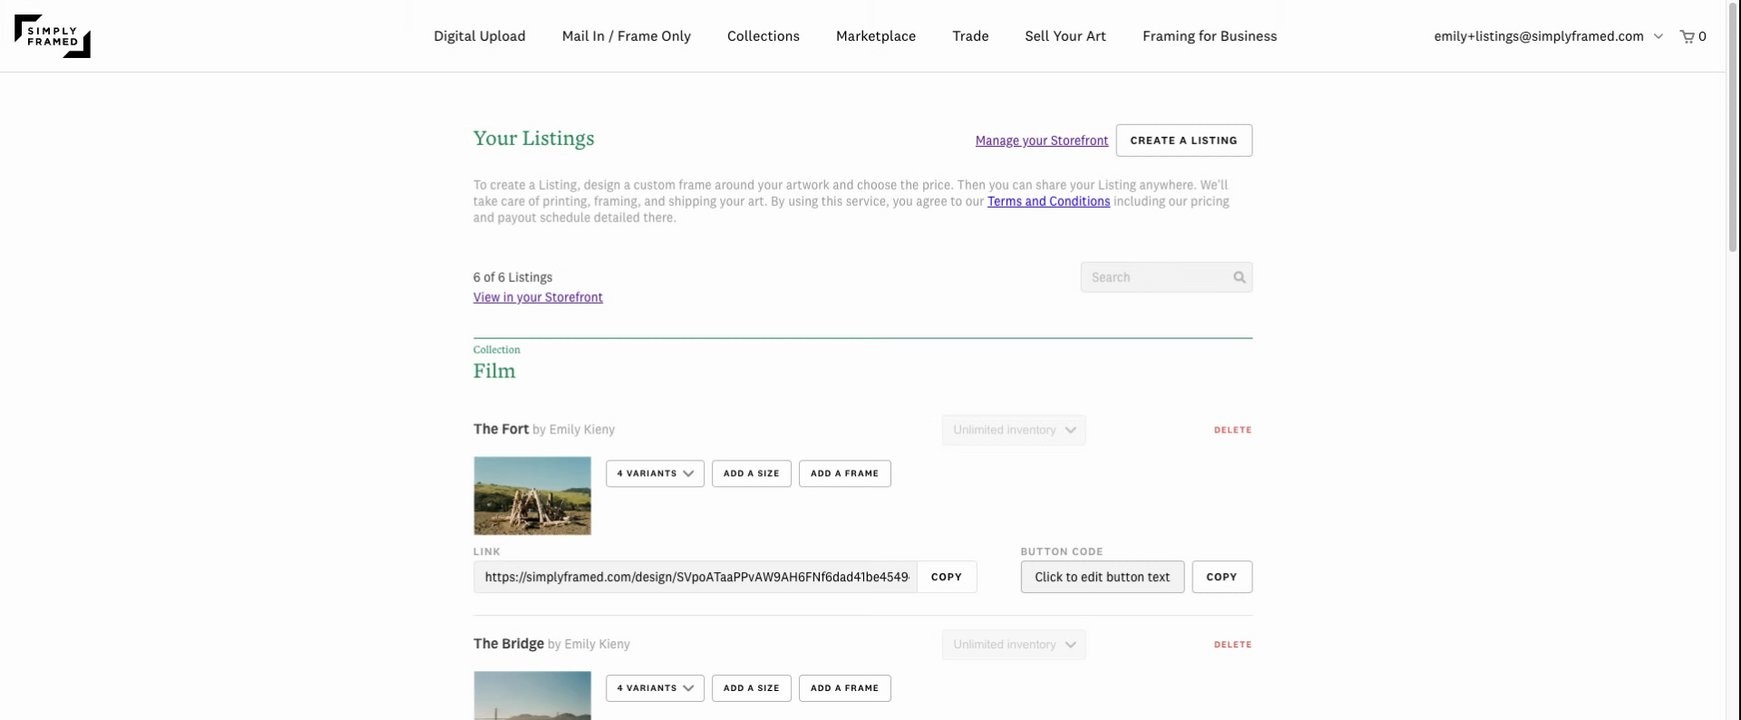Expand 4 Variants dropdown for The Fort

coord(655,474)
